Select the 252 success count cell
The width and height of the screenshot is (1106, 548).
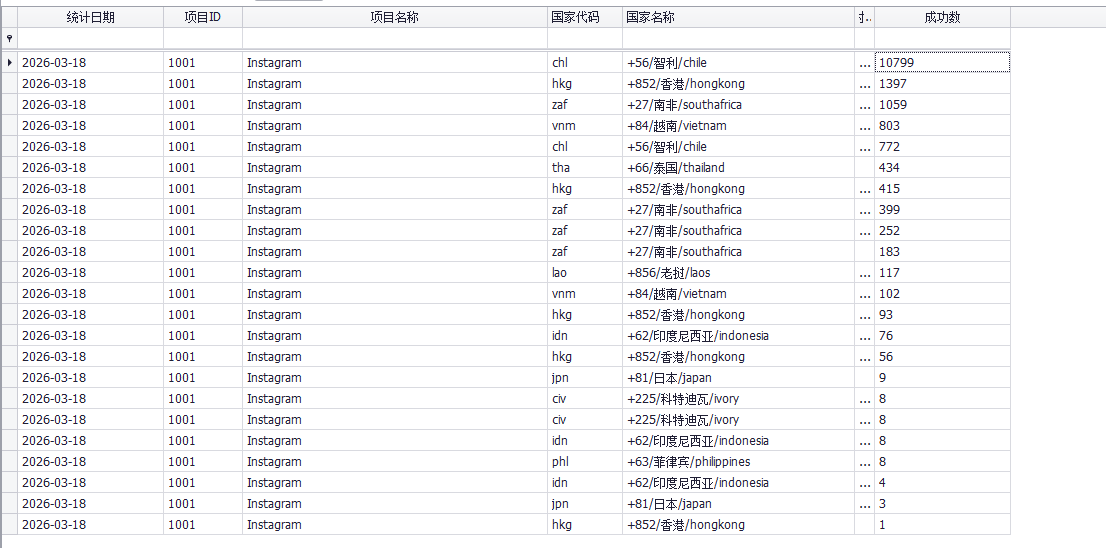click(942, 231)
